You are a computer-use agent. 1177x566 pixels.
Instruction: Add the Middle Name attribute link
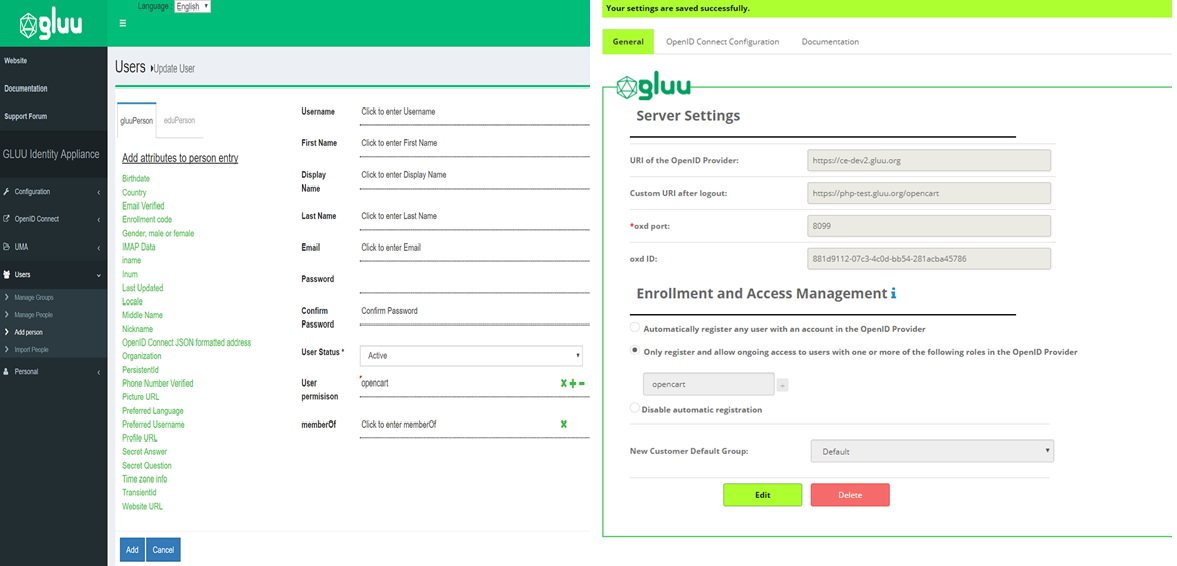pos(143,315)
